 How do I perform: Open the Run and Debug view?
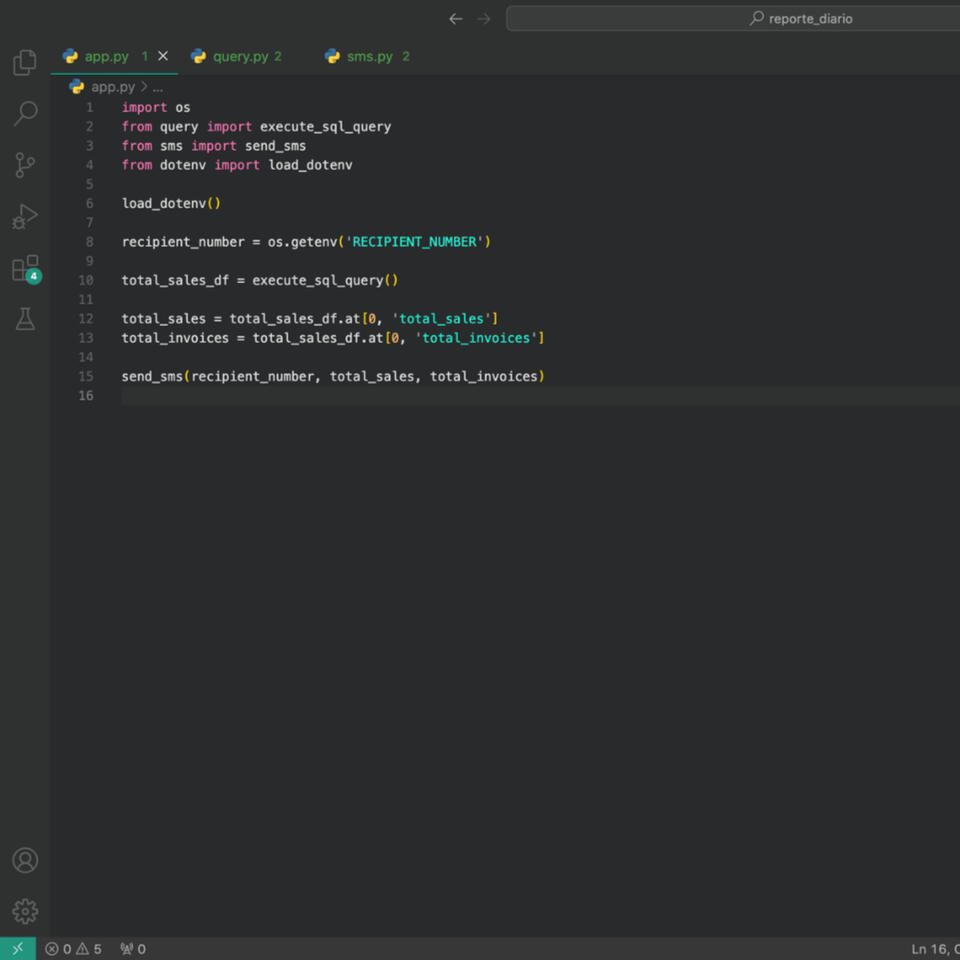click(x=25, y=216)
